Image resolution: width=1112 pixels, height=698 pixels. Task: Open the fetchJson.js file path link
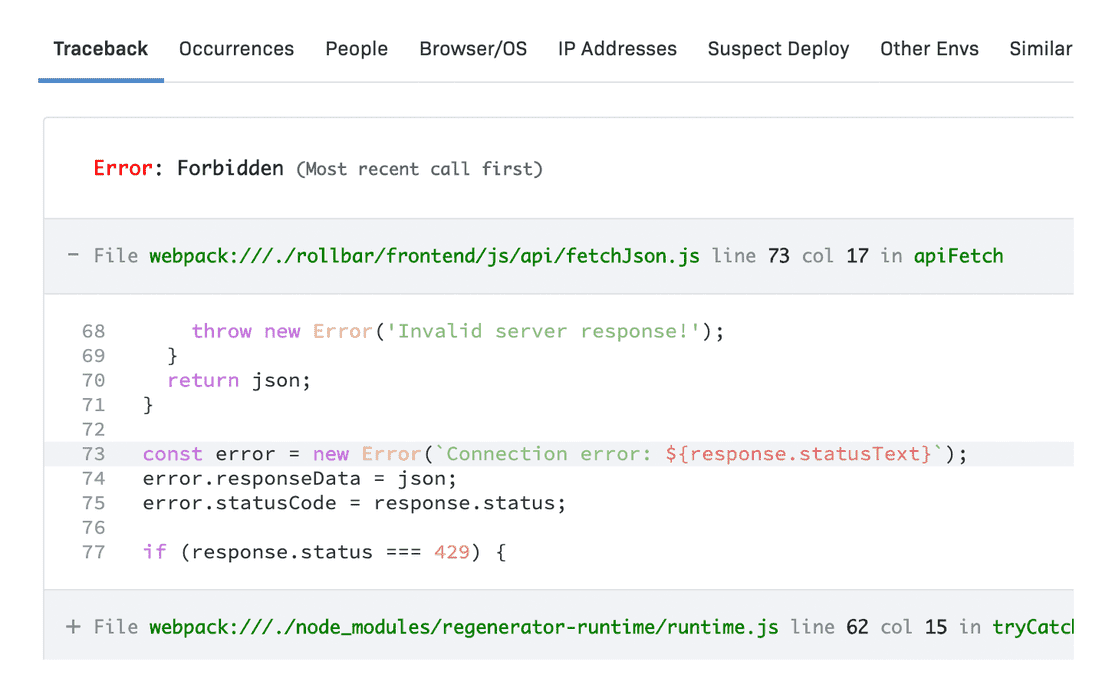pos(425,256)
